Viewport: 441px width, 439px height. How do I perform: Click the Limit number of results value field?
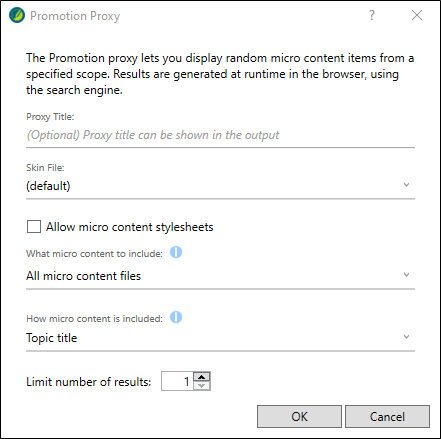click(177, 381)
